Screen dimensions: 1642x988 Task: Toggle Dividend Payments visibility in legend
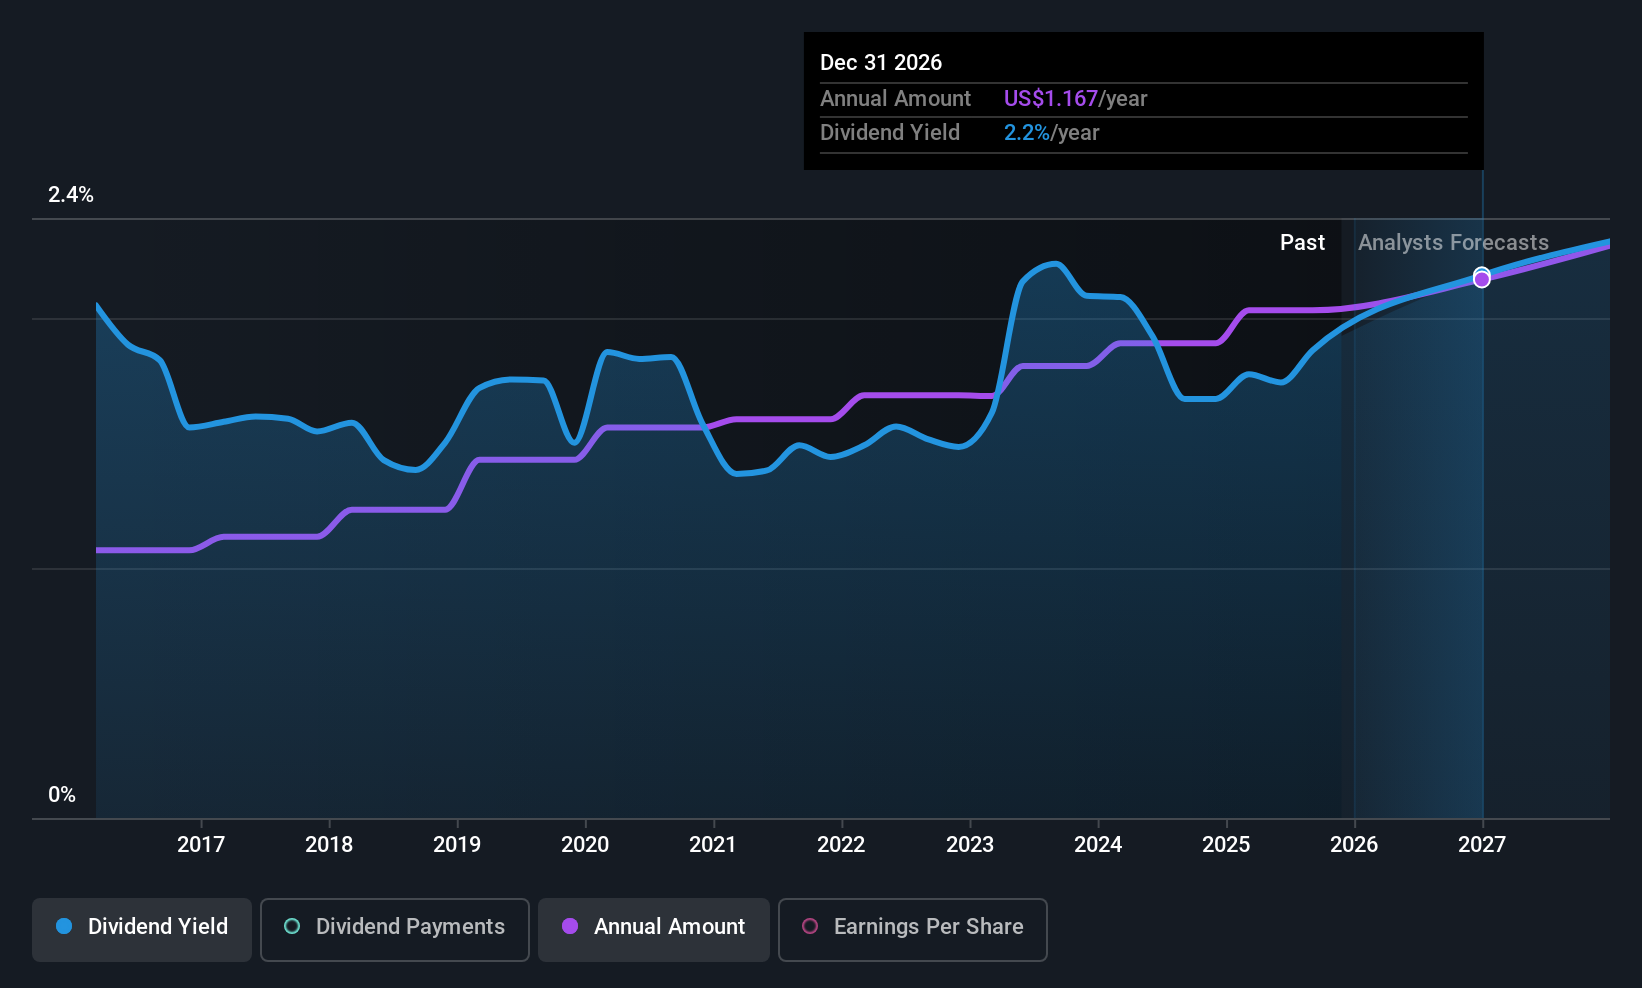coord(394,927)
